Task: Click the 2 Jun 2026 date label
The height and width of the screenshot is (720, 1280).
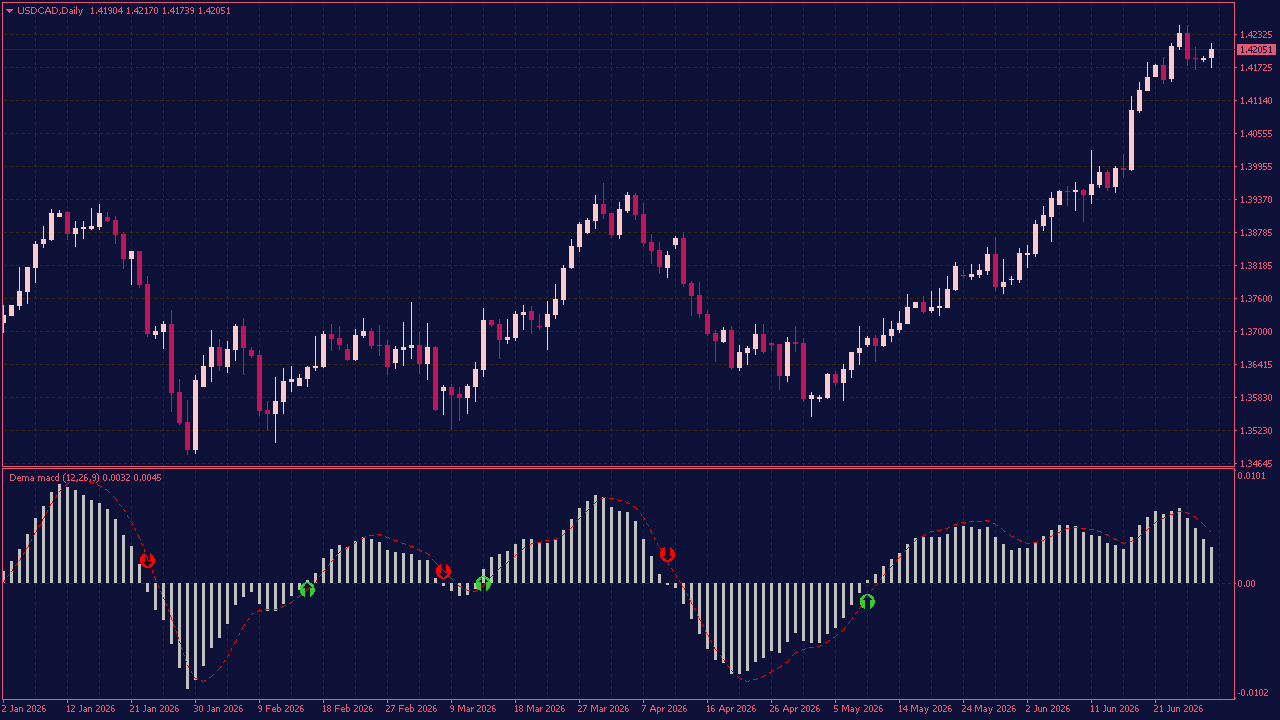Action: tap(1049, 709)
